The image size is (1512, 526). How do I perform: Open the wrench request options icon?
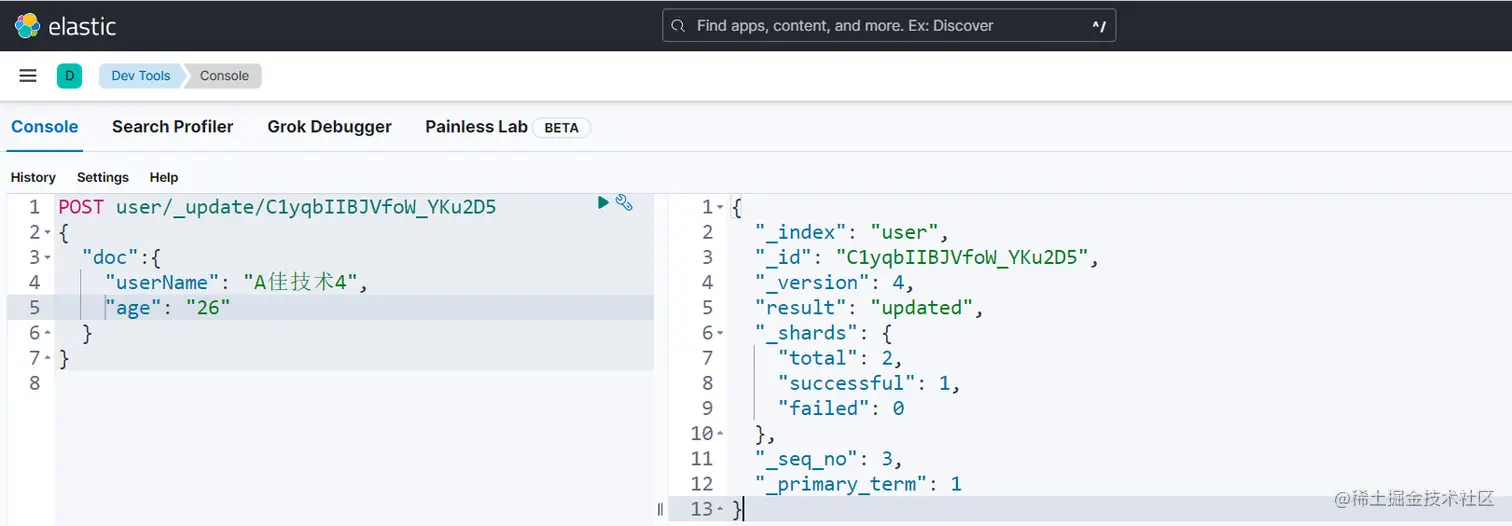(x=624, y=203)
